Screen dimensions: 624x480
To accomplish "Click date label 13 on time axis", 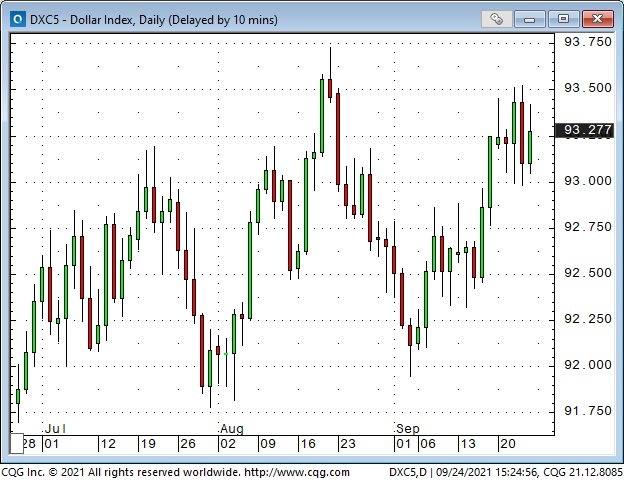I will [x=468, y=444].
